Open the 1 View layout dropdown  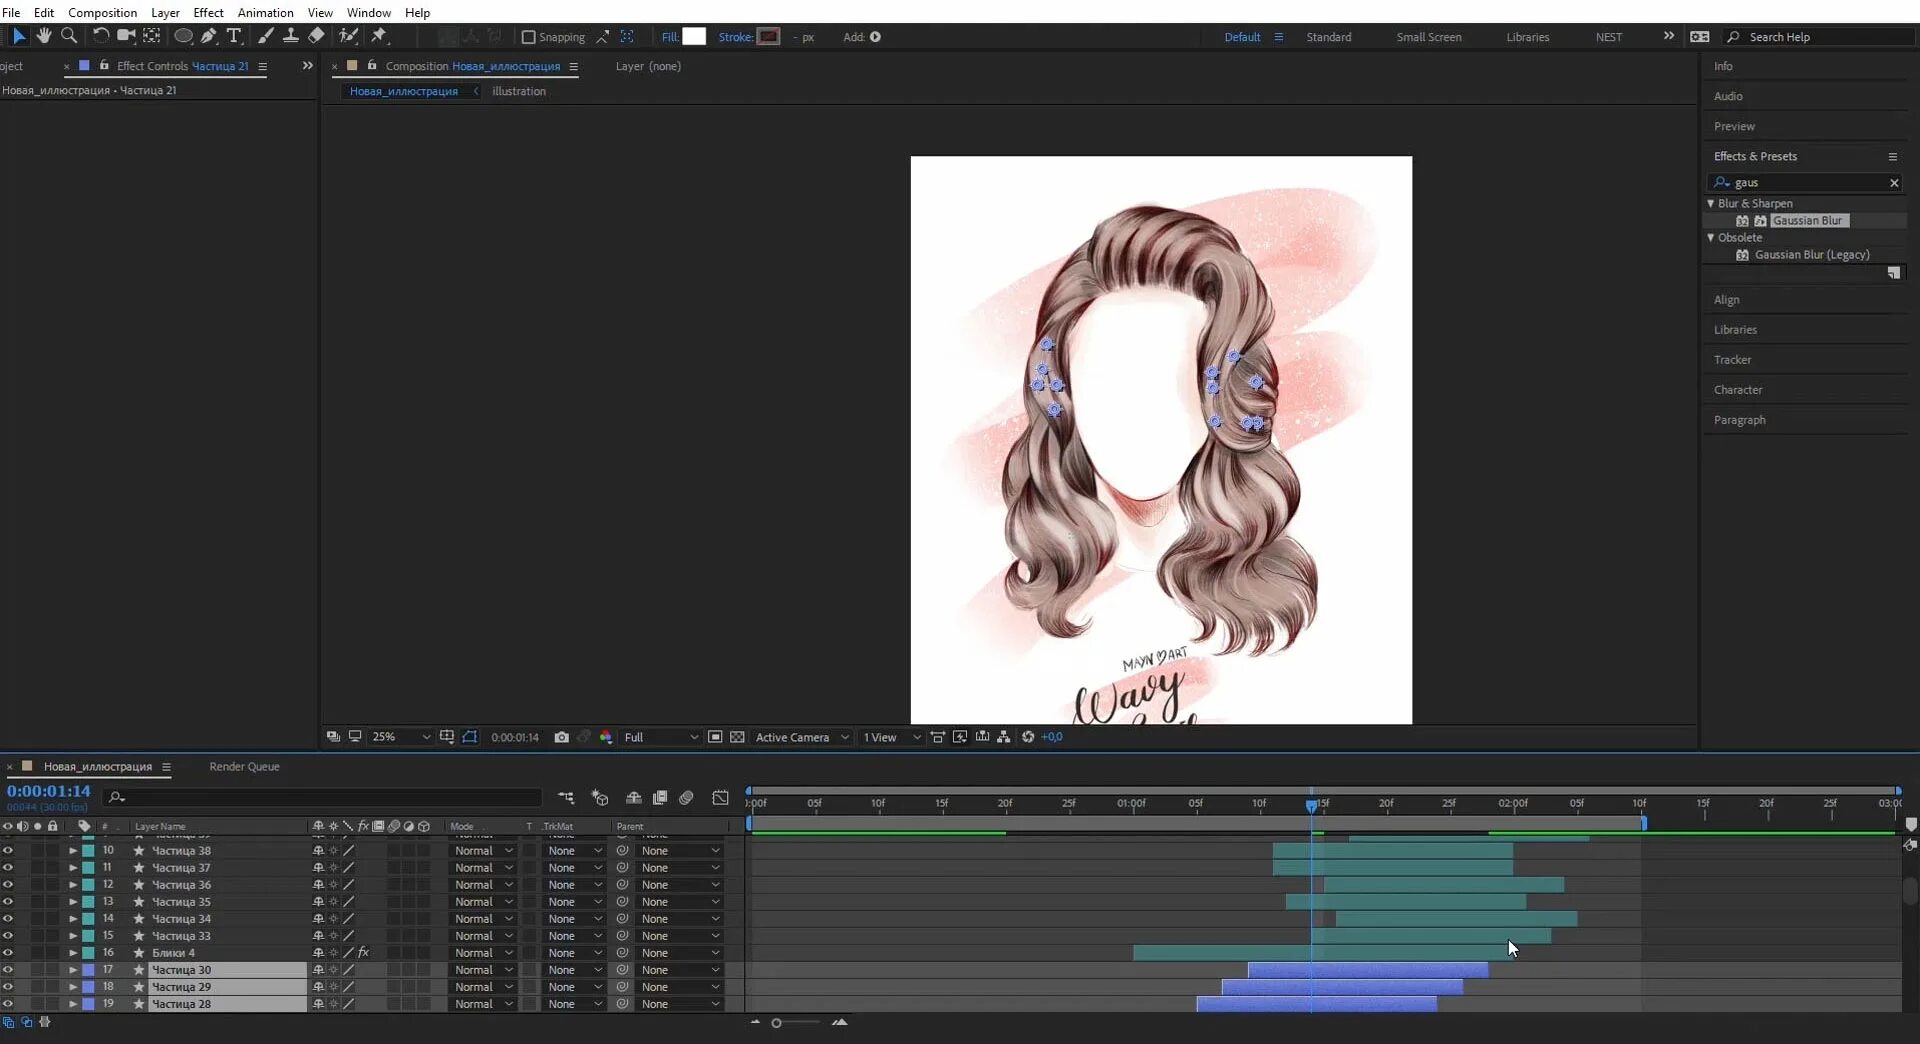(x=892, y=737)
